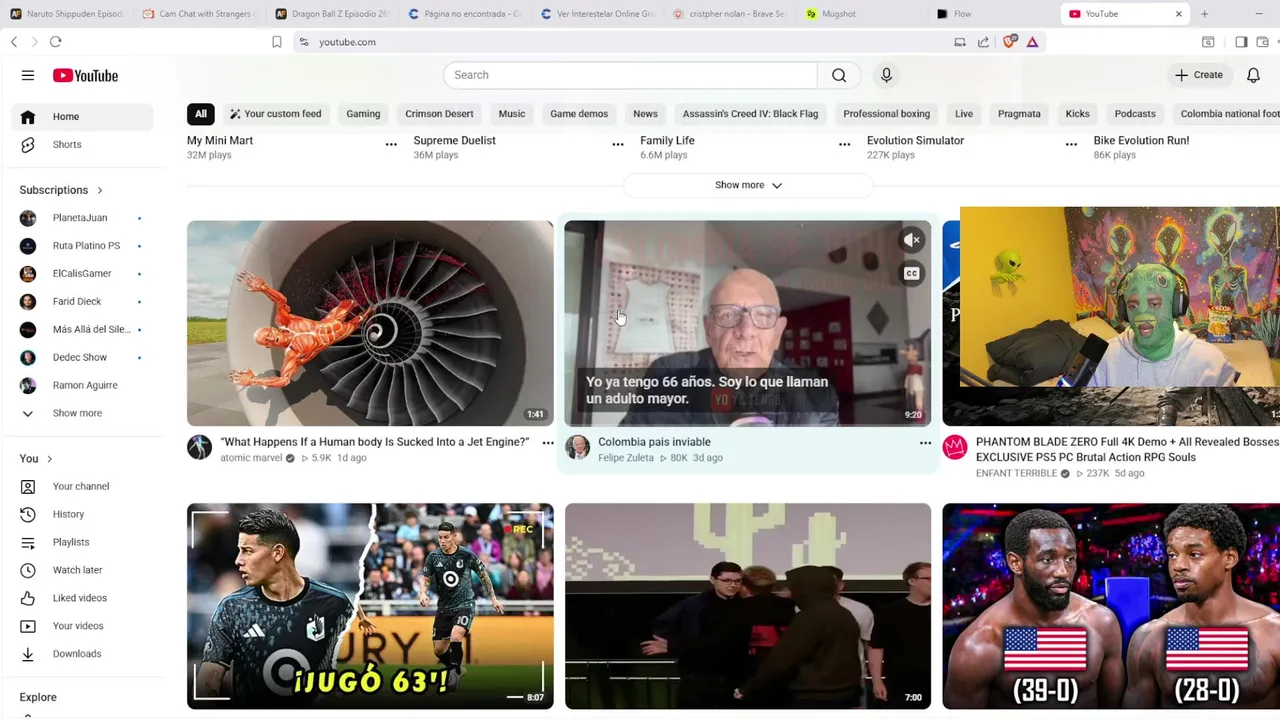Select the Music filter chip

click(512, 114)
